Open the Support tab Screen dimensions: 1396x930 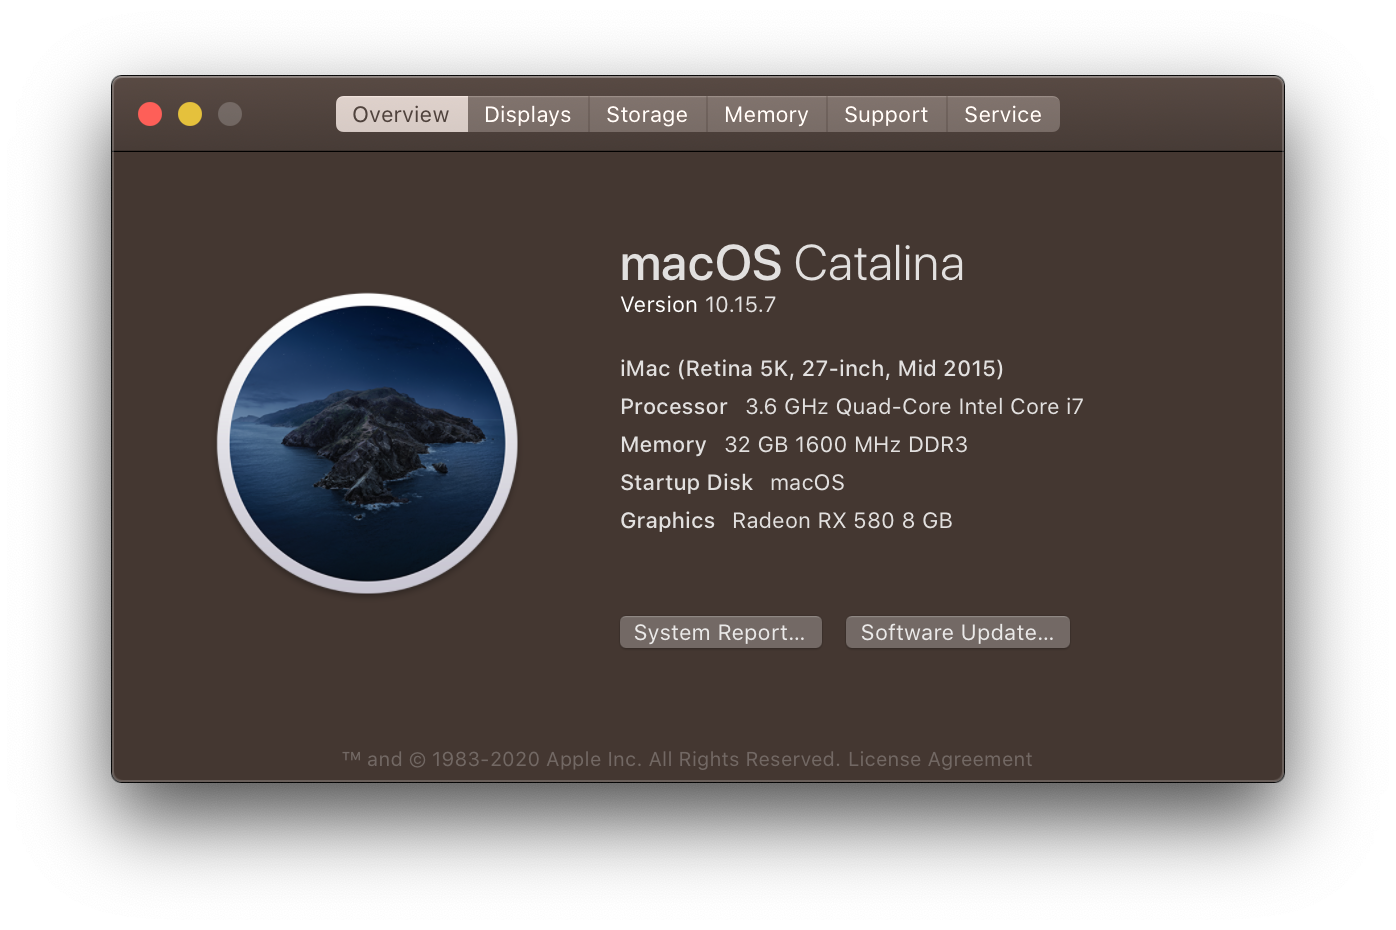[886, 114]
